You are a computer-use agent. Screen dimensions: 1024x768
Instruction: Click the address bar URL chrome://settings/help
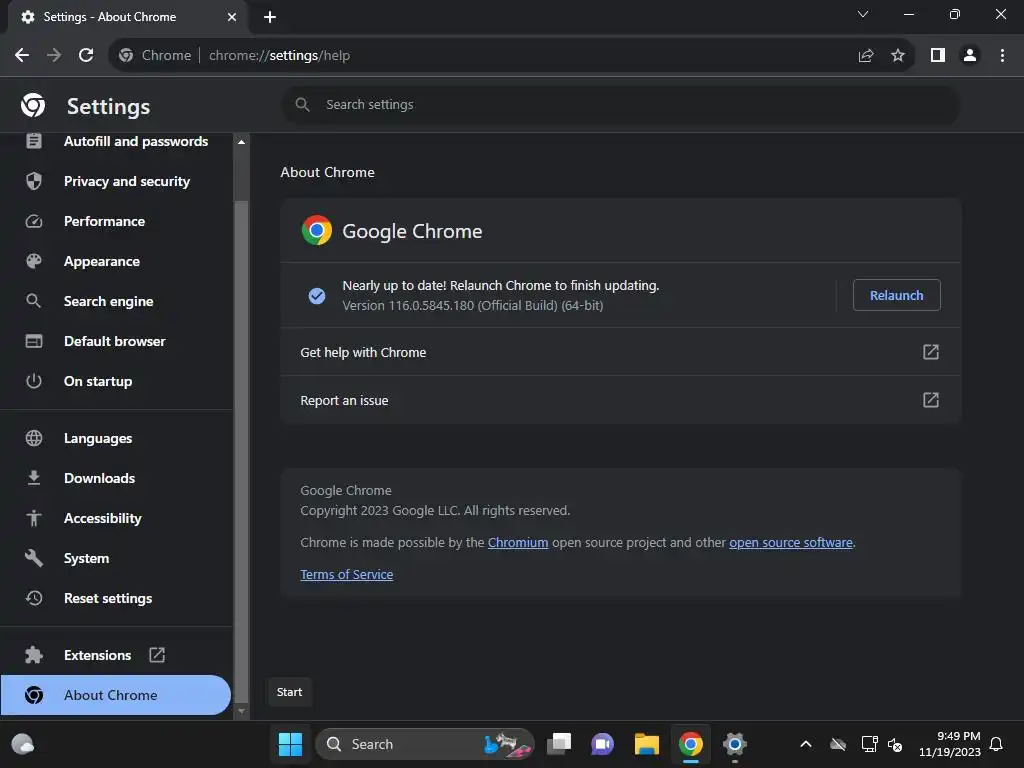tap(280, 56)
